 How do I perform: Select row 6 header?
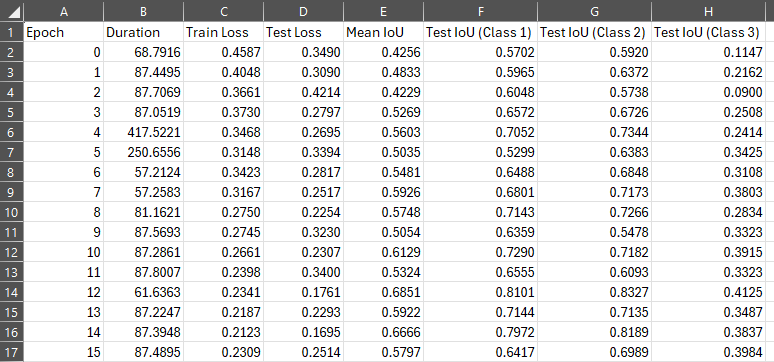(12, 132)
